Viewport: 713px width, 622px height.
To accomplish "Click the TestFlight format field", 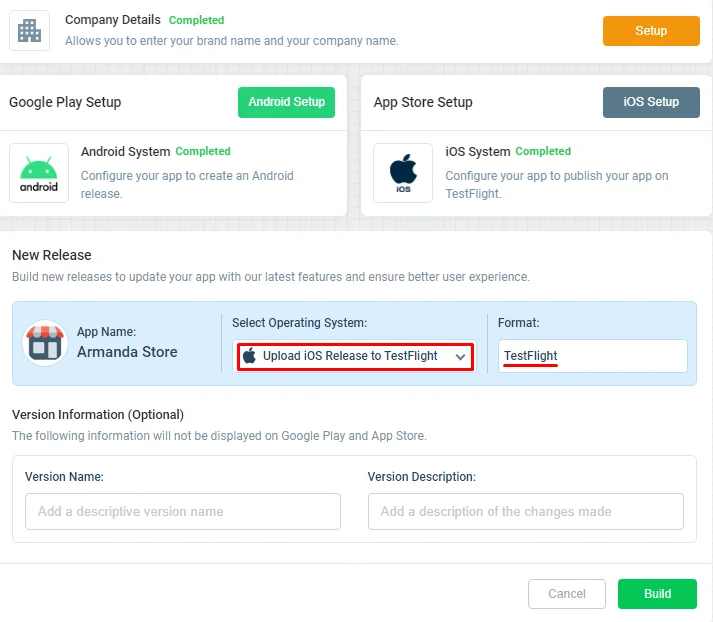I will (592, 356).
